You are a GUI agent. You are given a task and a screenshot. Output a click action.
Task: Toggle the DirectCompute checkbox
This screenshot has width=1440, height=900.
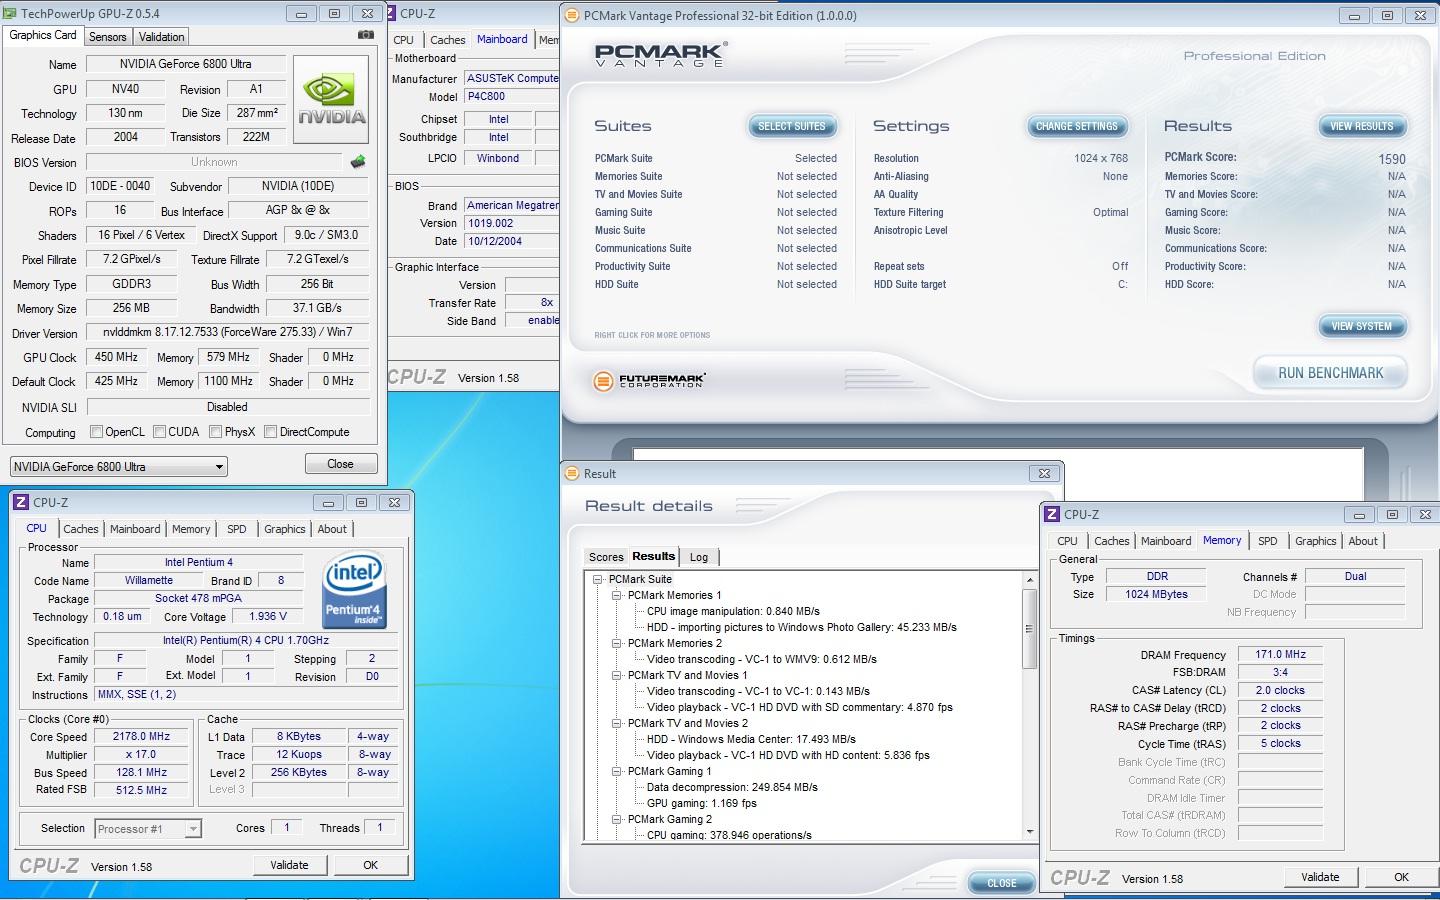(270, 432)
